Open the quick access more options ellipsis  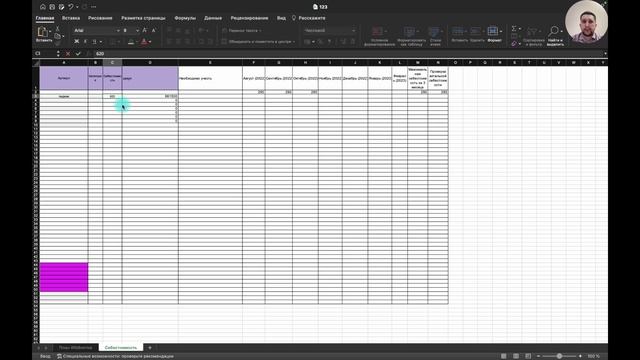click(94, 7)
